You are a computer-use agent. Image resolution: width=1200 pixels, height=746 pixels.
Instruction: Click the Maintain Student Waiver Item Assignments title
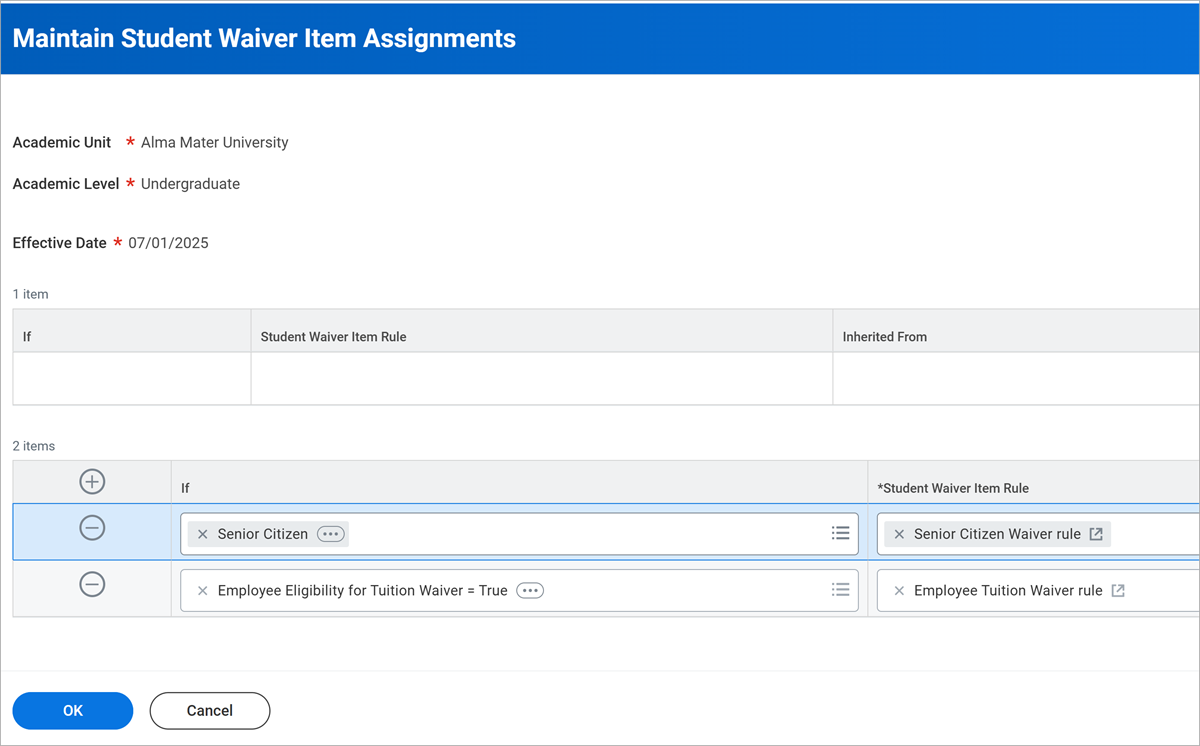coord(264,39)
